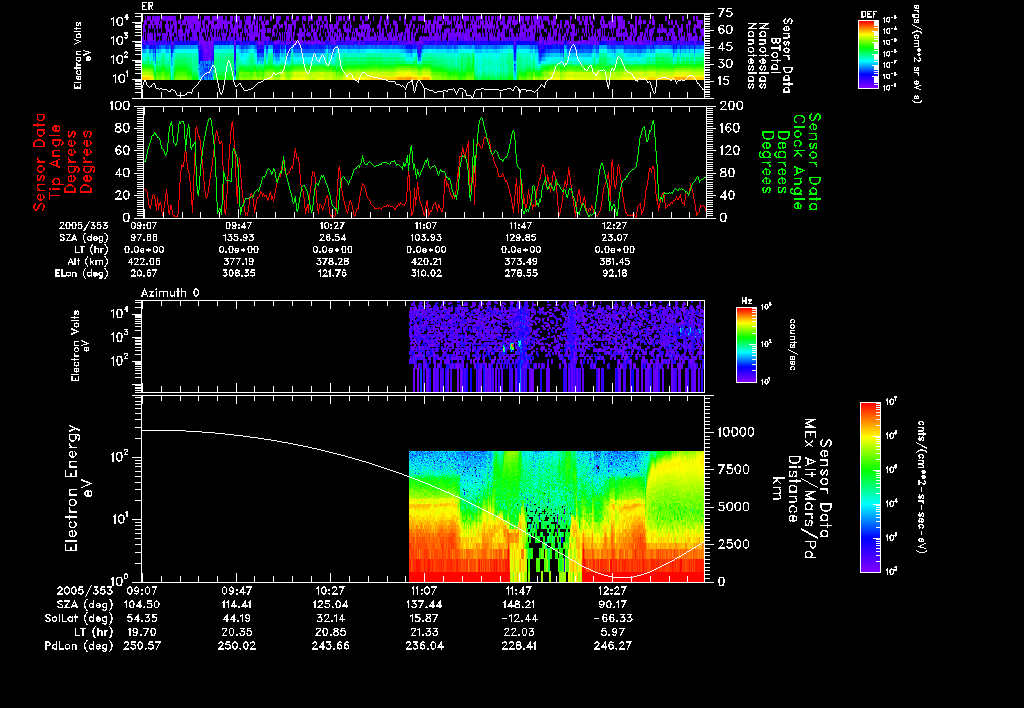This screenshot has width=1024, height=708.
Task: Click SZA value '135.93'
Action: [238, 238]
